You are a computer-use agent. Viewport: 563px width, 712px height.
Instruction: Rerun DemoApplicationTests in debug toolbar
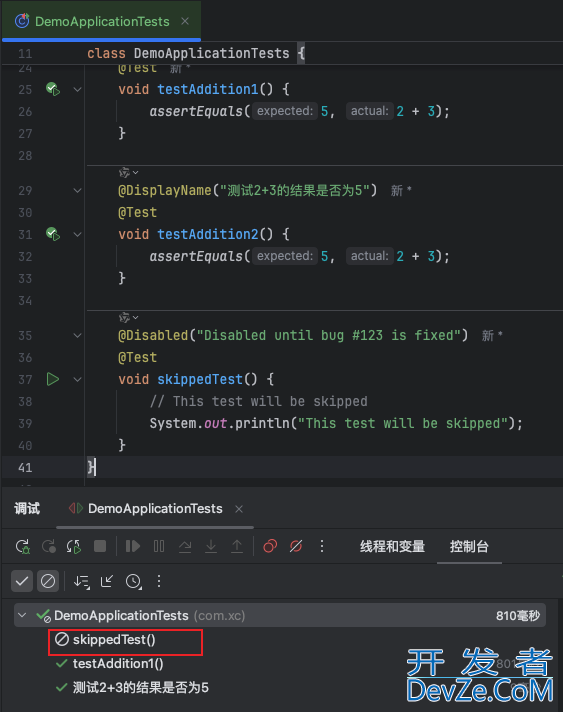(x=23, y=546)
